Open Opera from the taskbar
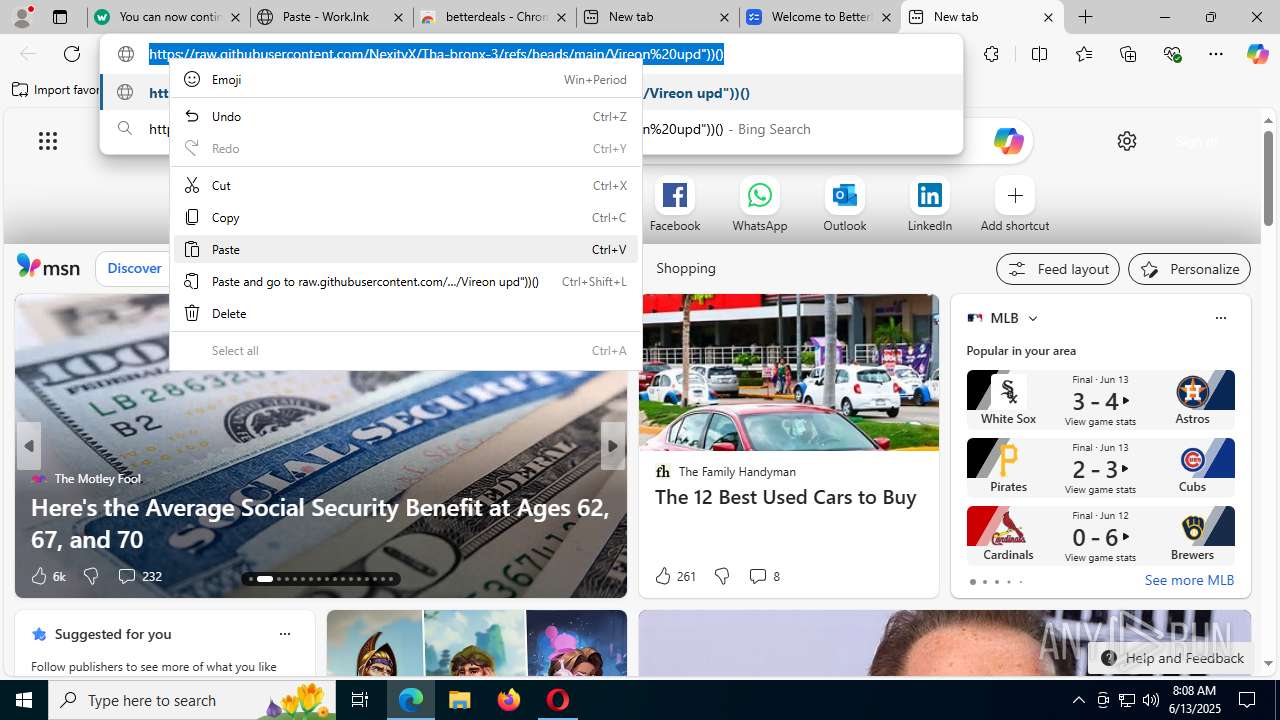Image resolution: width=1280 pixels, height=720 pixels. click(x=558, y=700)
